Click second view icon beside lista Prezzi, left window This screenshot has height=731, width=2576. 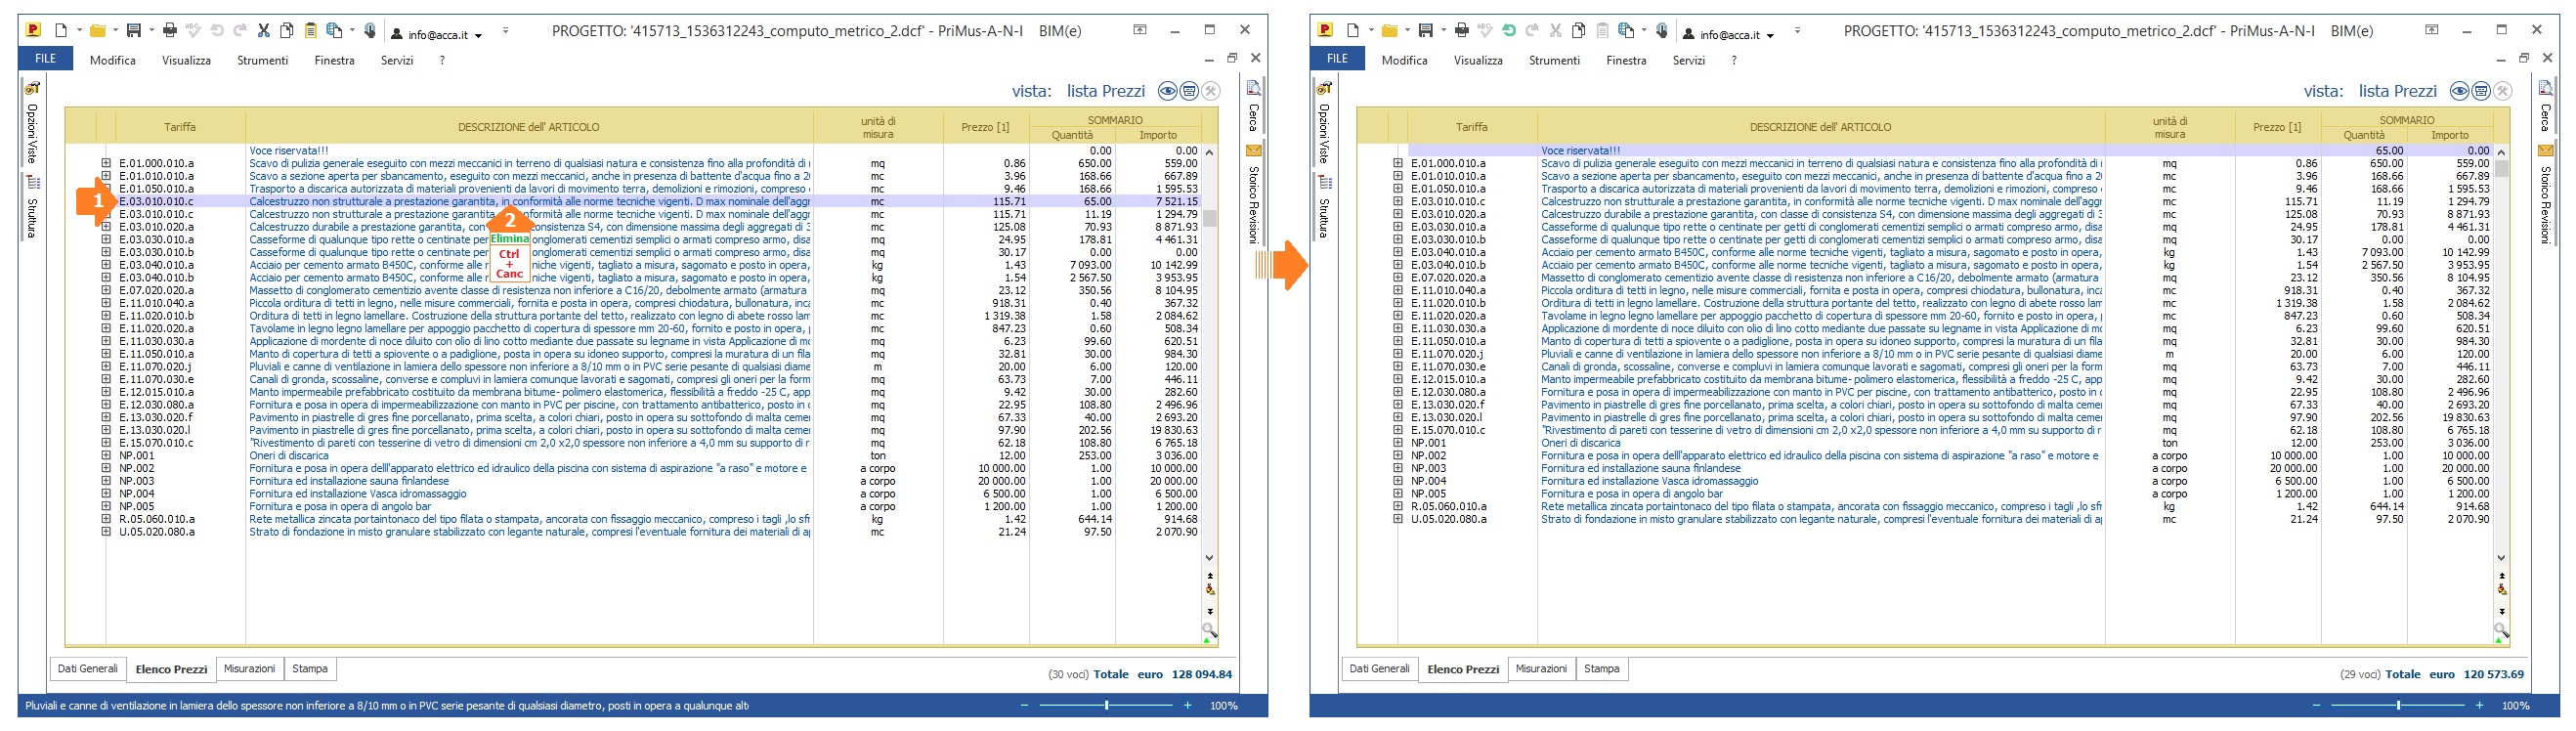click(1189, 91)
